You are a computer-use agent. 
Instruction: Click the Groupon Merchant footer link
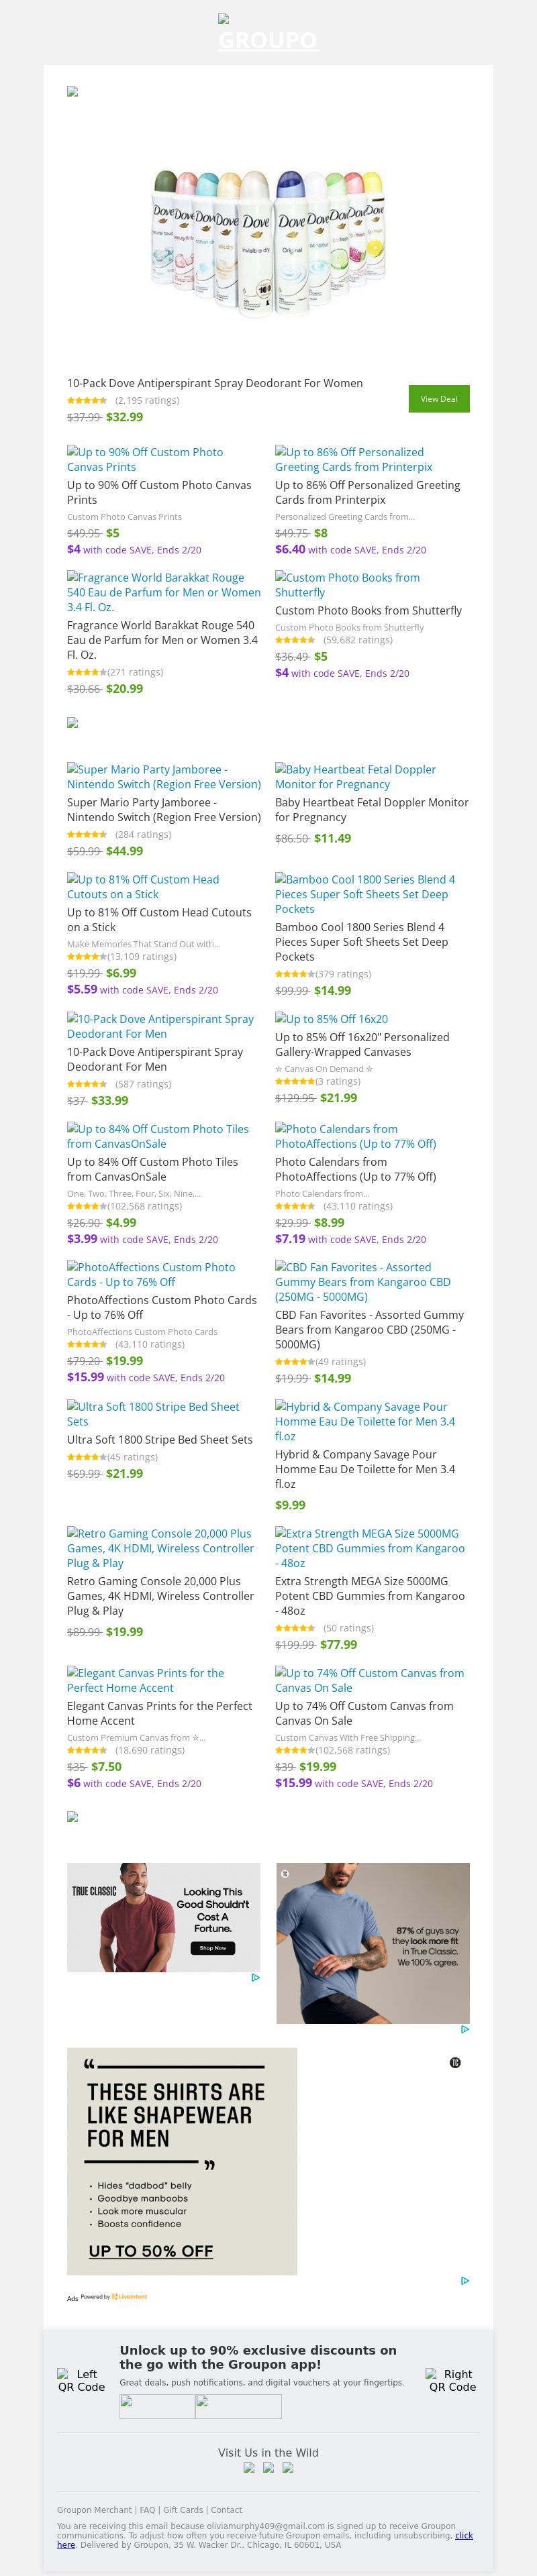94,2510
